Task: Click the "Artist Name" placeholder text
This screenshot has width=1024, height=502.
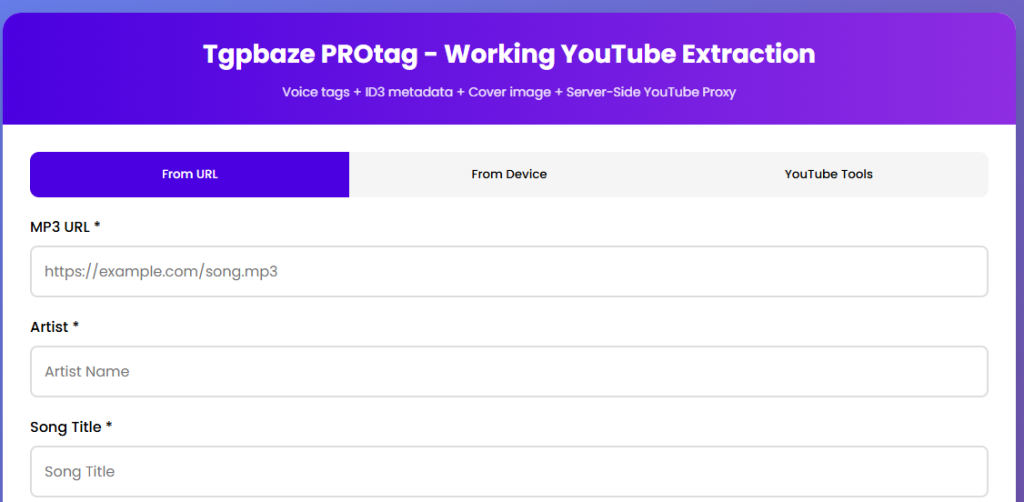Action: [x=87, y=372]
